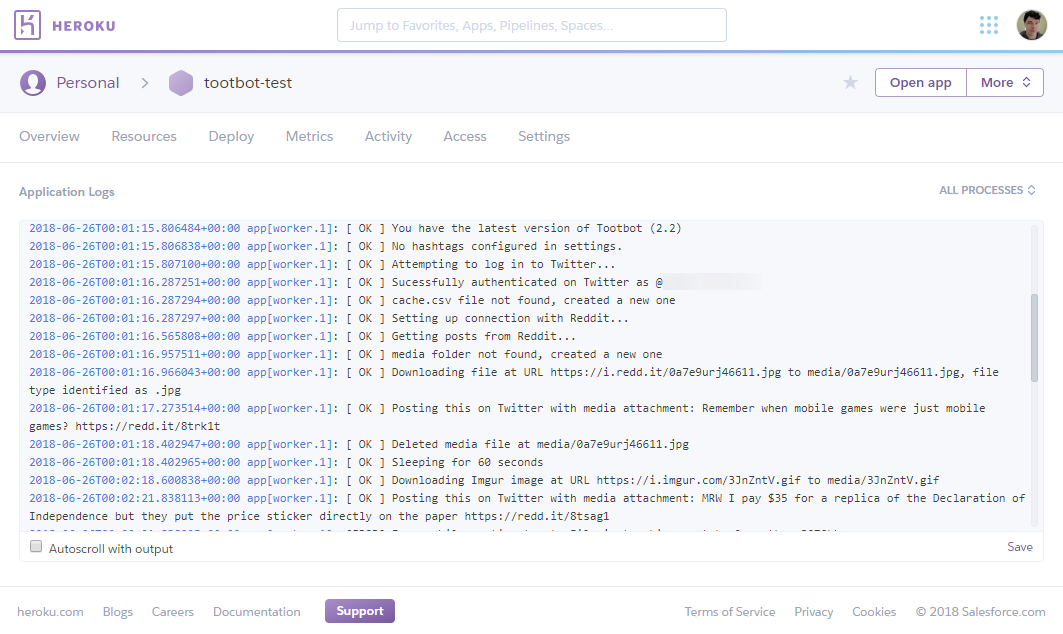Open the app grid launcher icon

click(989, 25)
